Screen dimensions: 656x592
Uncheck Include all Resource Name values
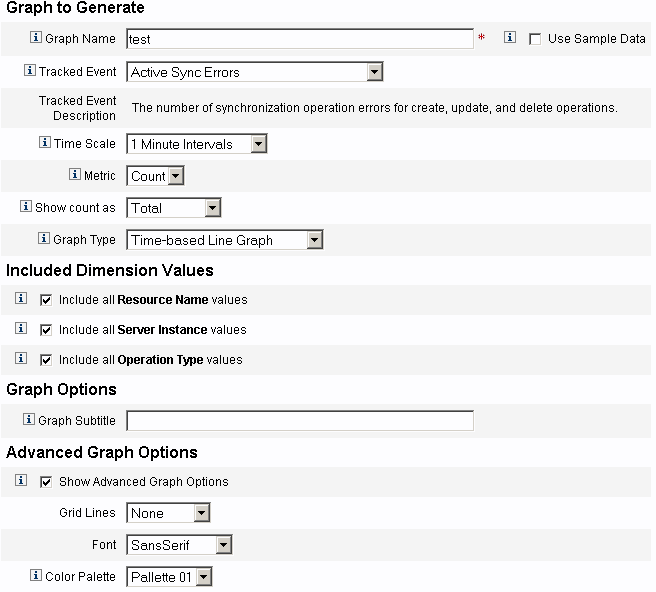45,300
